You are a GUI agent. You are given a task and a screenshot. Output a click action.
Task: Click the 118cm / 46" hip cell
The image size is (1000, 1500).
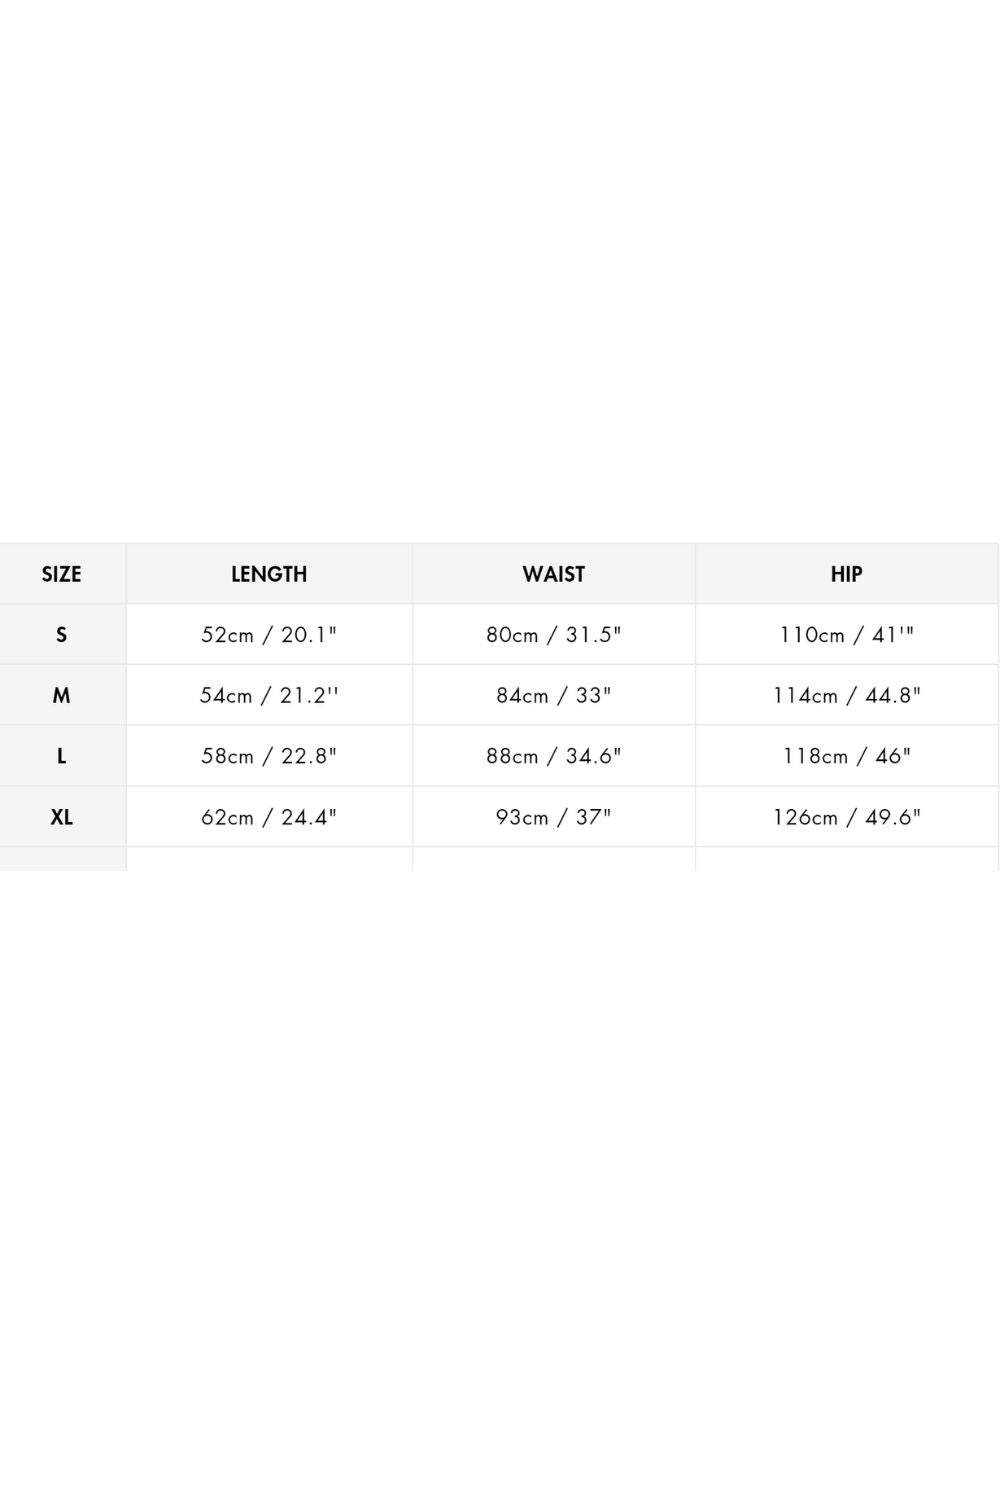pyautogui.click(x=846, y=756)
